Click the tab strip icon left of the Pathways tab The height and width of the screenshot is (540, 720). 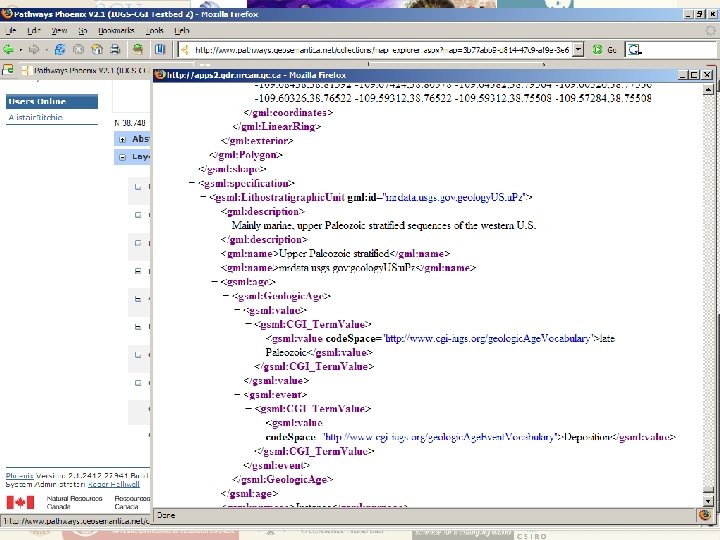coord(8,70)
